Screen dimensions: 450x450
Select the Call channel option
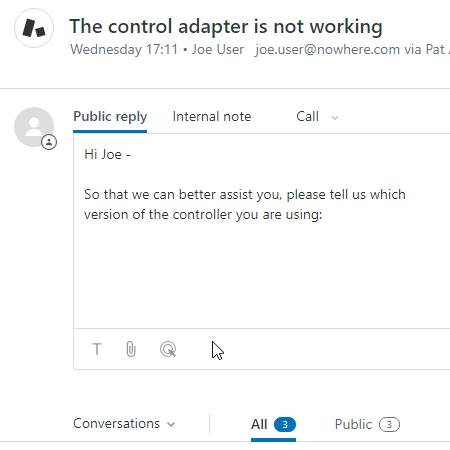(x=307, y=117)
